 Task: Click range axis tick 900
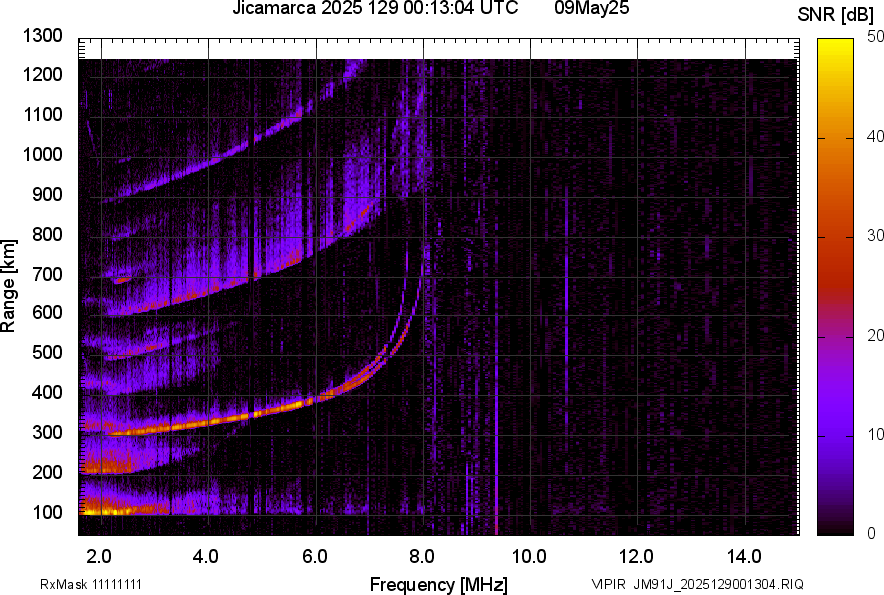47,194
